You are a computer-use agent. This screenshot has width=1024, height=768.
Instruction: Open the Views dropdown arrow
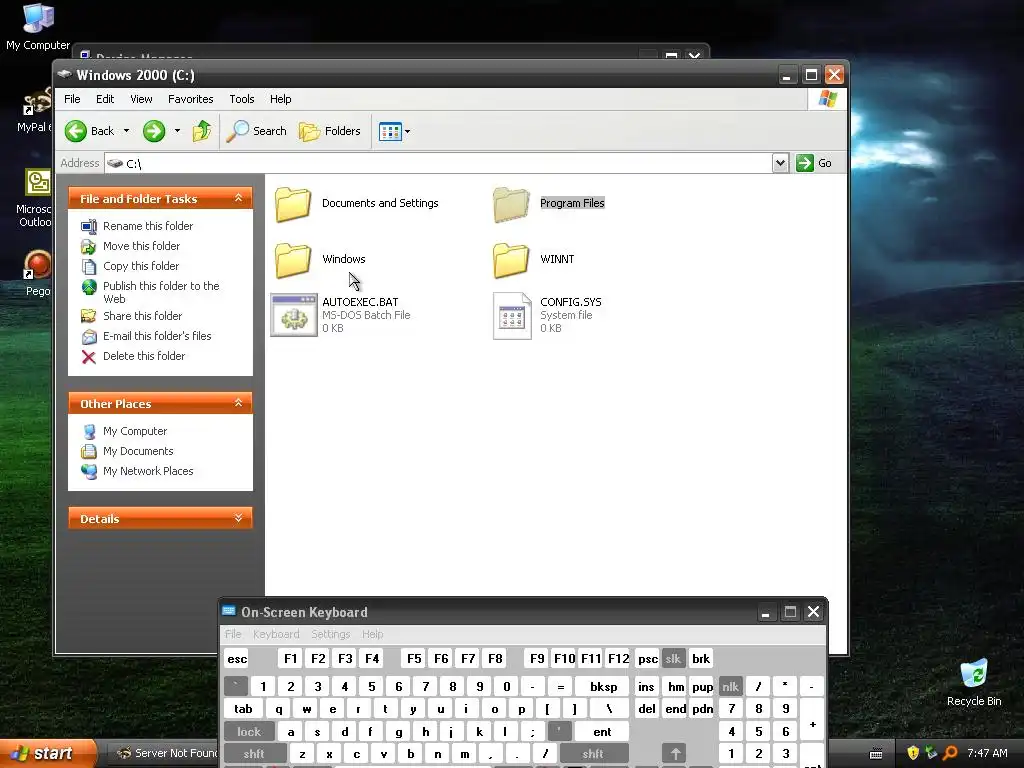[408, 131]
